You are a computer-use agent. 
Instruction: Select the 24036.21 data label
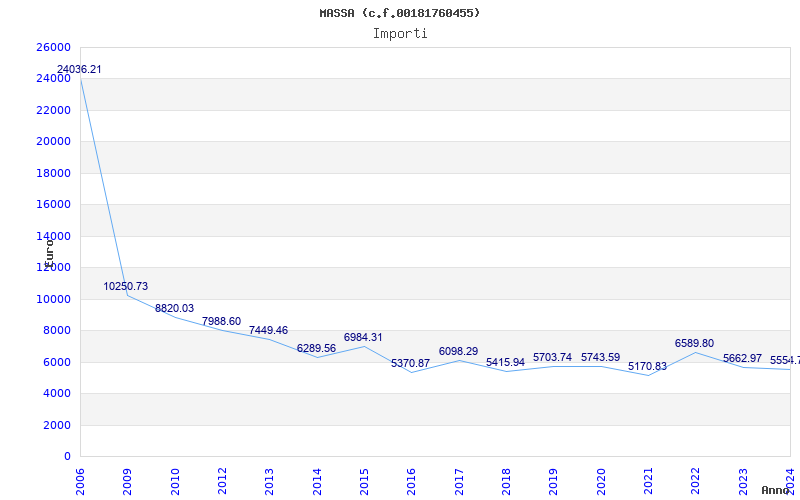[x=79, y=69]
